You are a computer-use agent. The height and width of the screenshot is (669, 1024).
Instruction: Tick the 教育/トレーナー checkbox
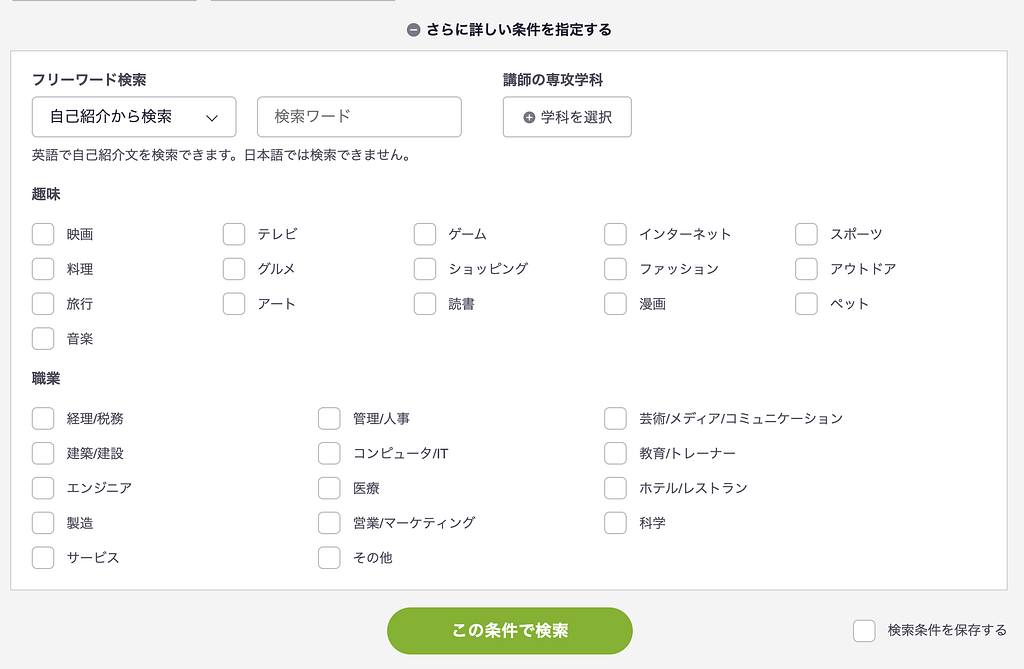coord(616,453)
